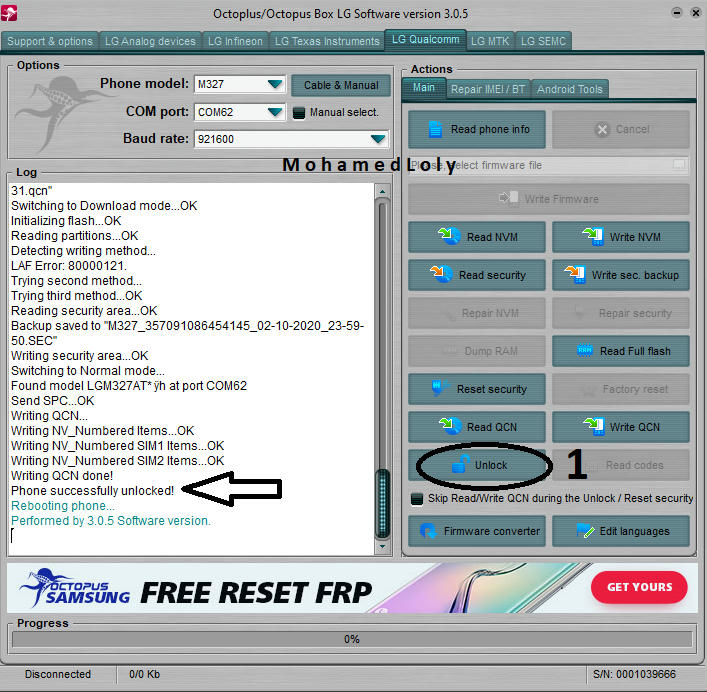Select the Main actions tab
This screenshot has width=707, height=692.
(423, 88)
